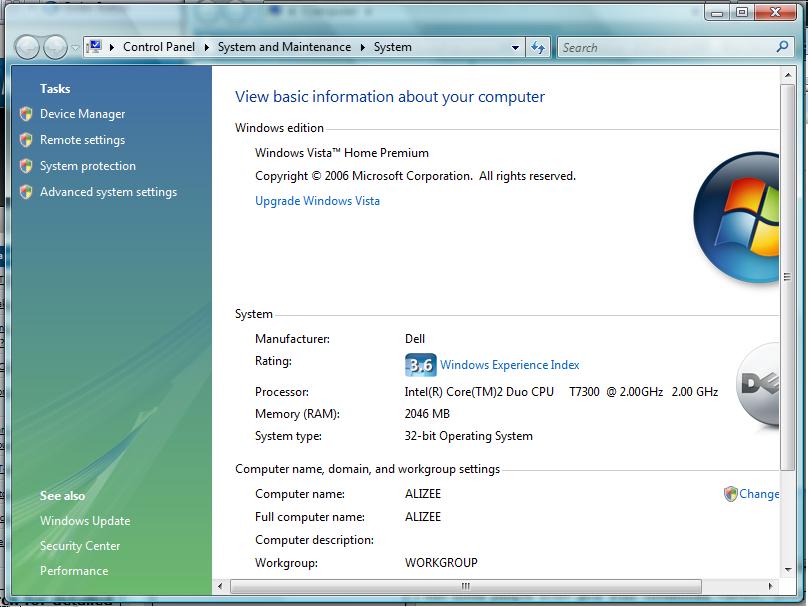Click the horizontal scrollbar left arrow
The image size is (808, 607).
point(221,586)
